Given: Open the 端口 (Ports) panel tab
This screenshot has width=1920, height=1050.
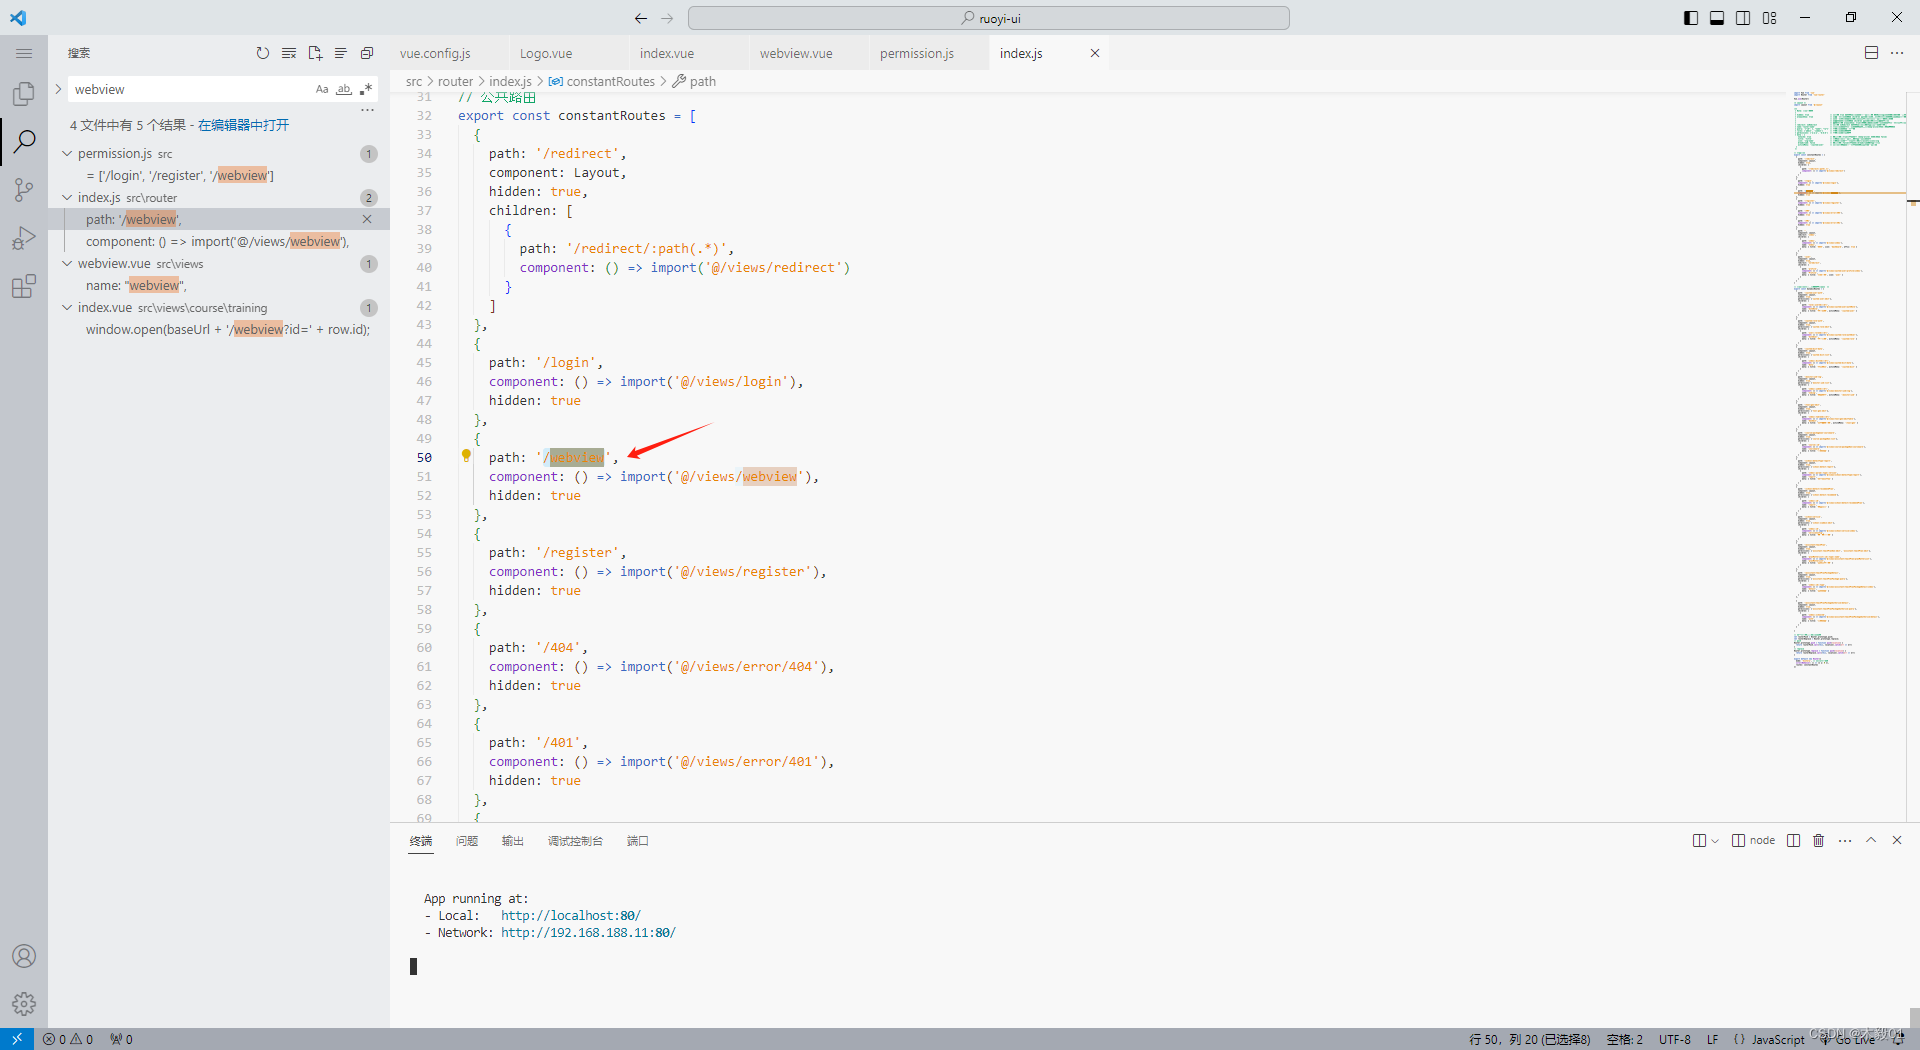Looking at the screenshot, I should tap(638, 841).
